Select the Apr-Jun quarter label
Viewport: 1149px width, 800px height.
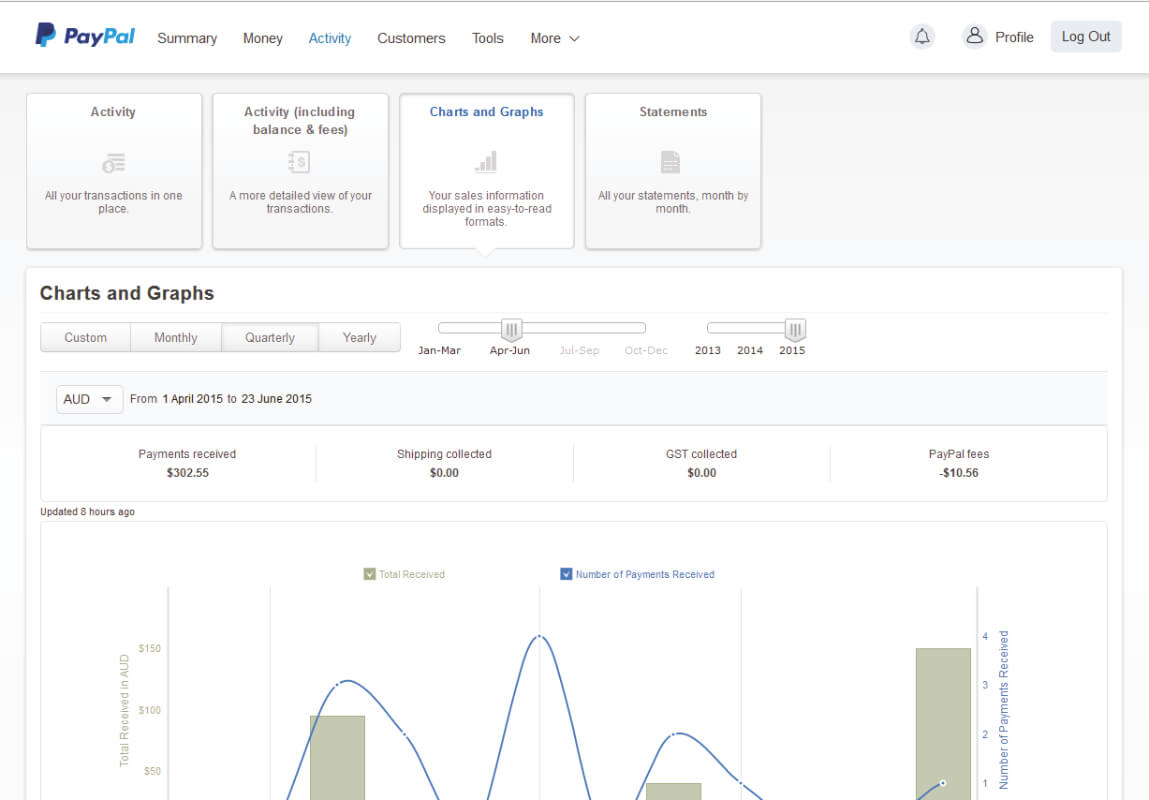509,351
